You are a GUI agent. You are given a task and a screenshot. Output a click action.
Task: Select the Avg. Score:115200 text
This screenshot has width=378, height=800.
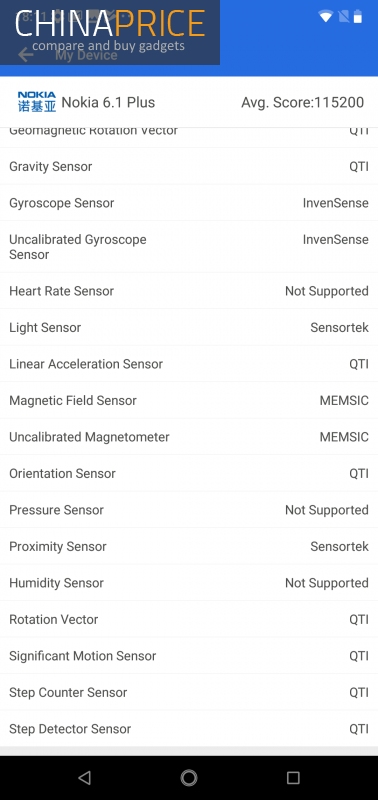point(303,102)
